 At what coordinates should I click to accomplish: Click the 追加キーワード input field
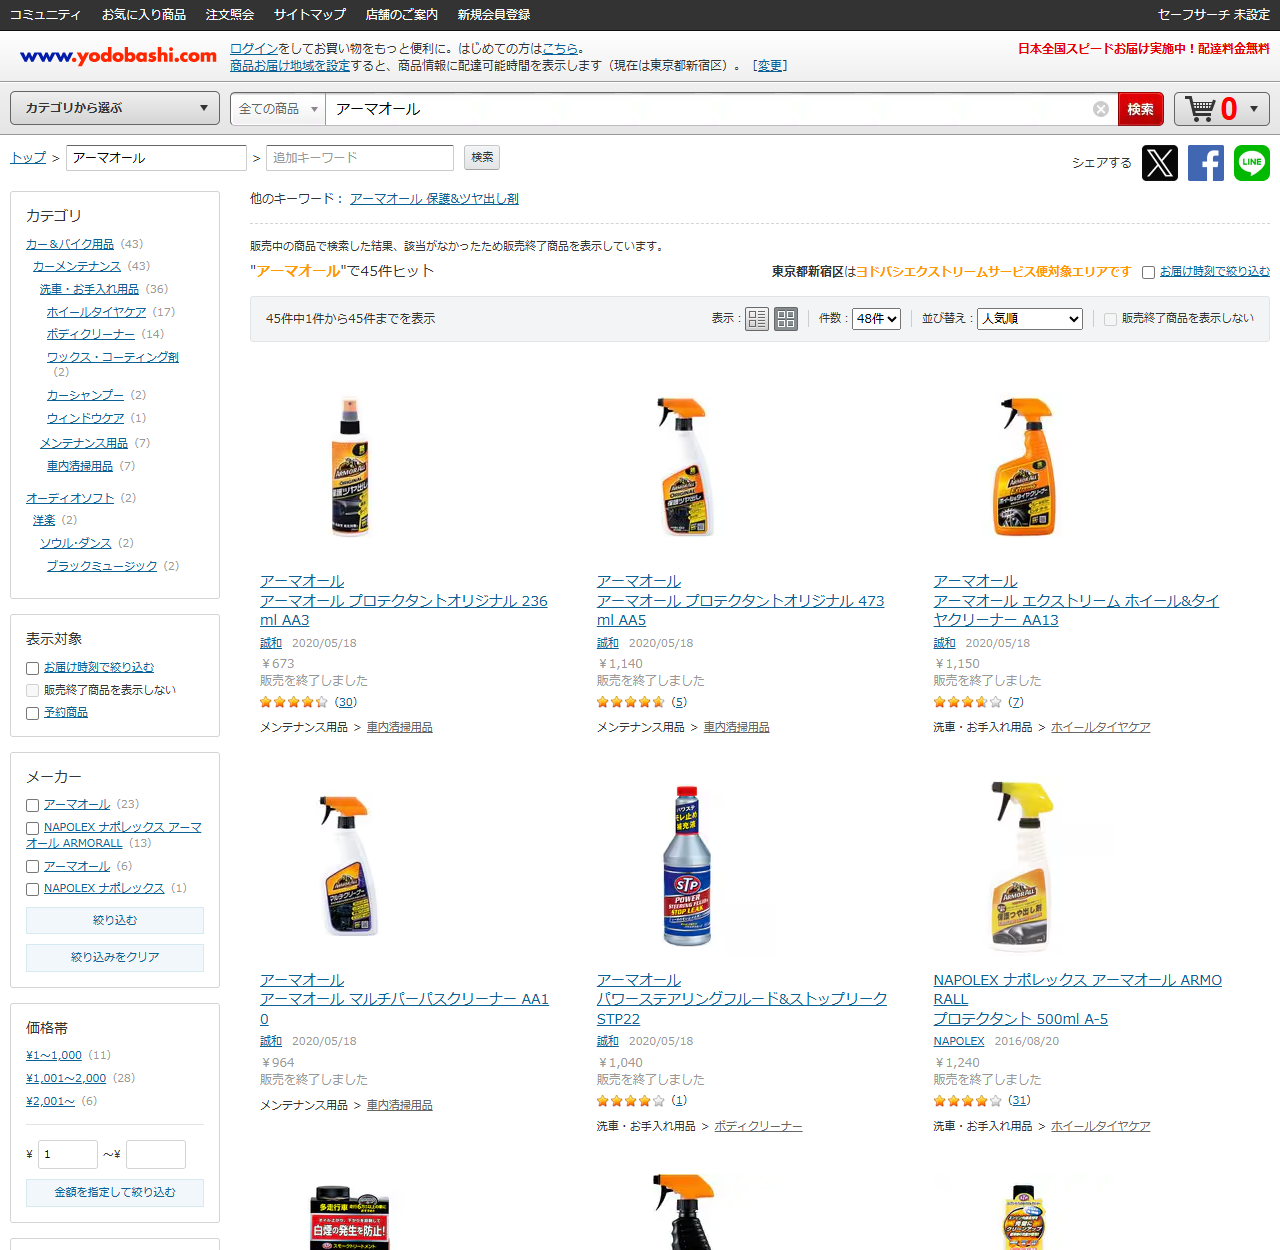(360, 158)
